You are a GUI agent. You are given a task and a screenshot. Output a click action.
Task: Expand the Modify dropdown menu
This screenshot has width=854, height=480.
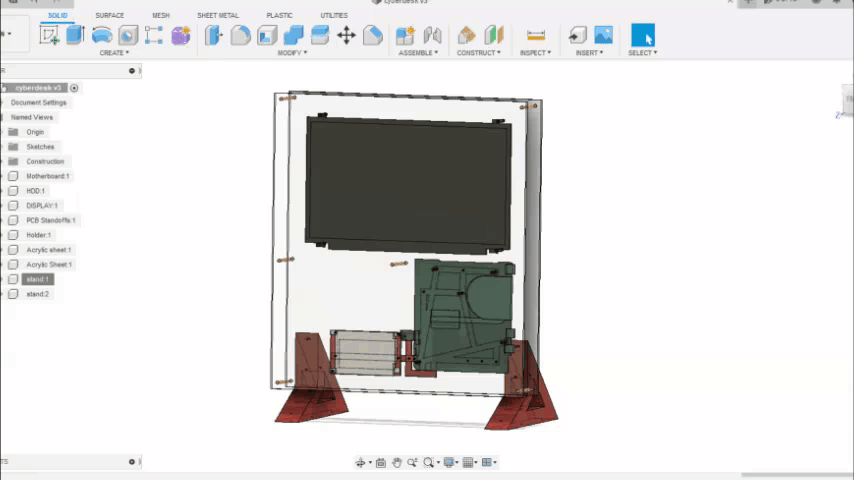pyautogui.click(x=291, y=53)
